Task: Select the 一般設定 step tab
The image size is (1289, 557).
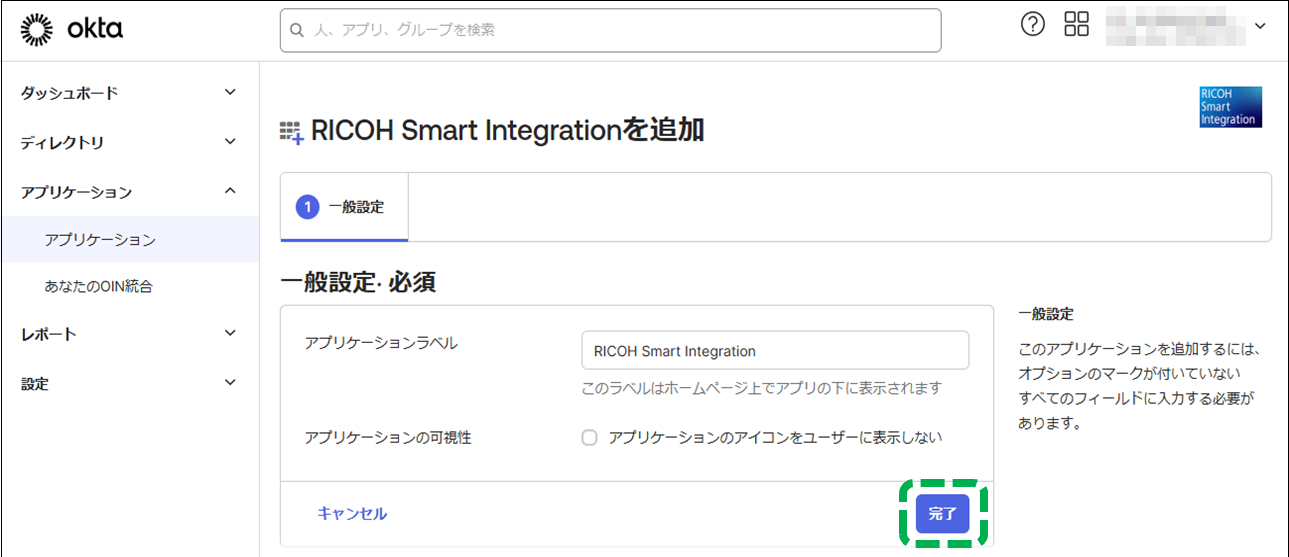Action: (x=344, y=207)
